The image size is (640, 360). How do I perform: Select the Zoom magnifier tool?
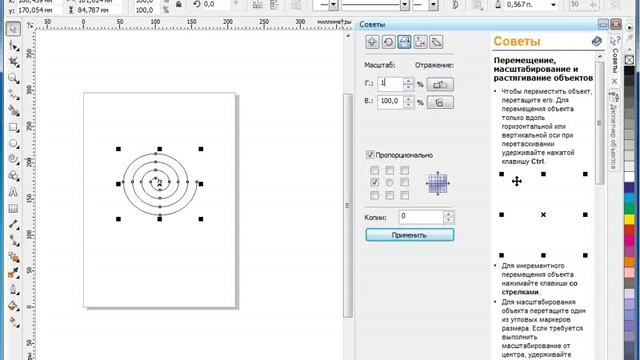click(13, 78)
